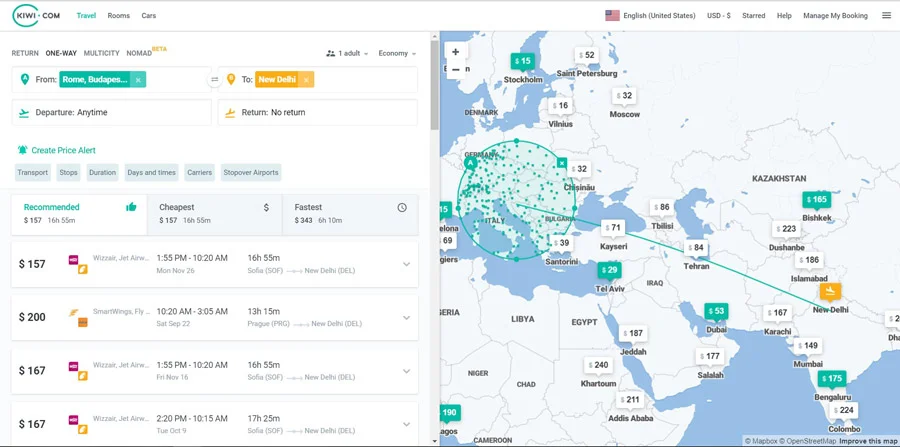Select the MULTICITY trip type
This screenshot has height=447, width=900.
102,53
